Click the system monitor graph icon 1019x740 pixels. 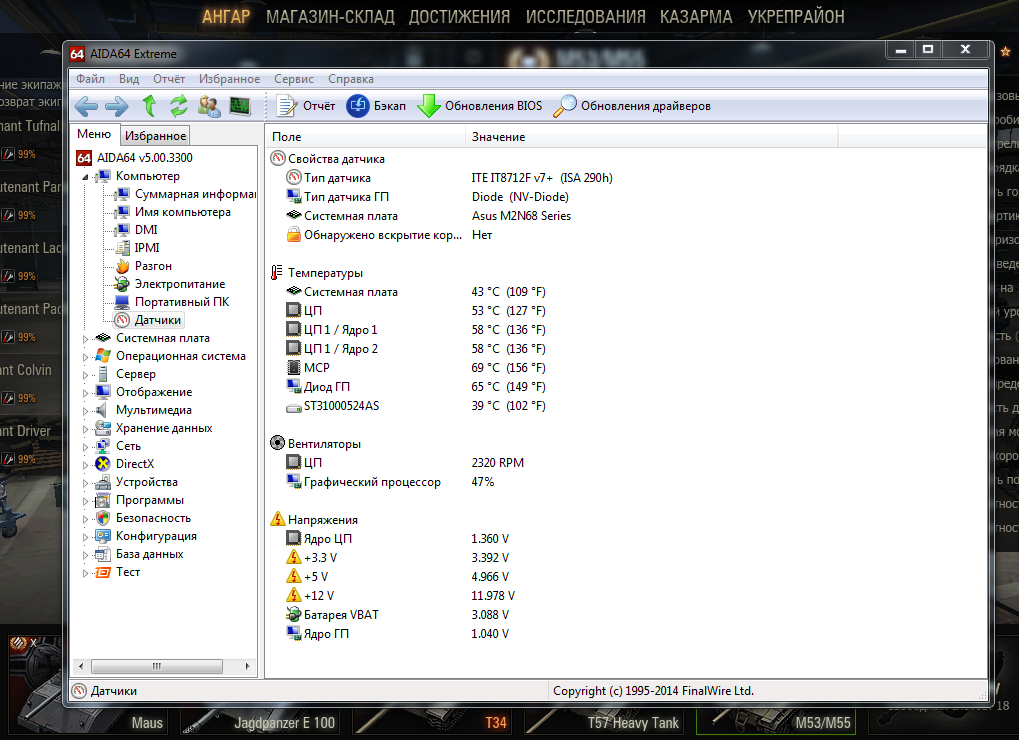pyautogui.click(x=239, y=106)
